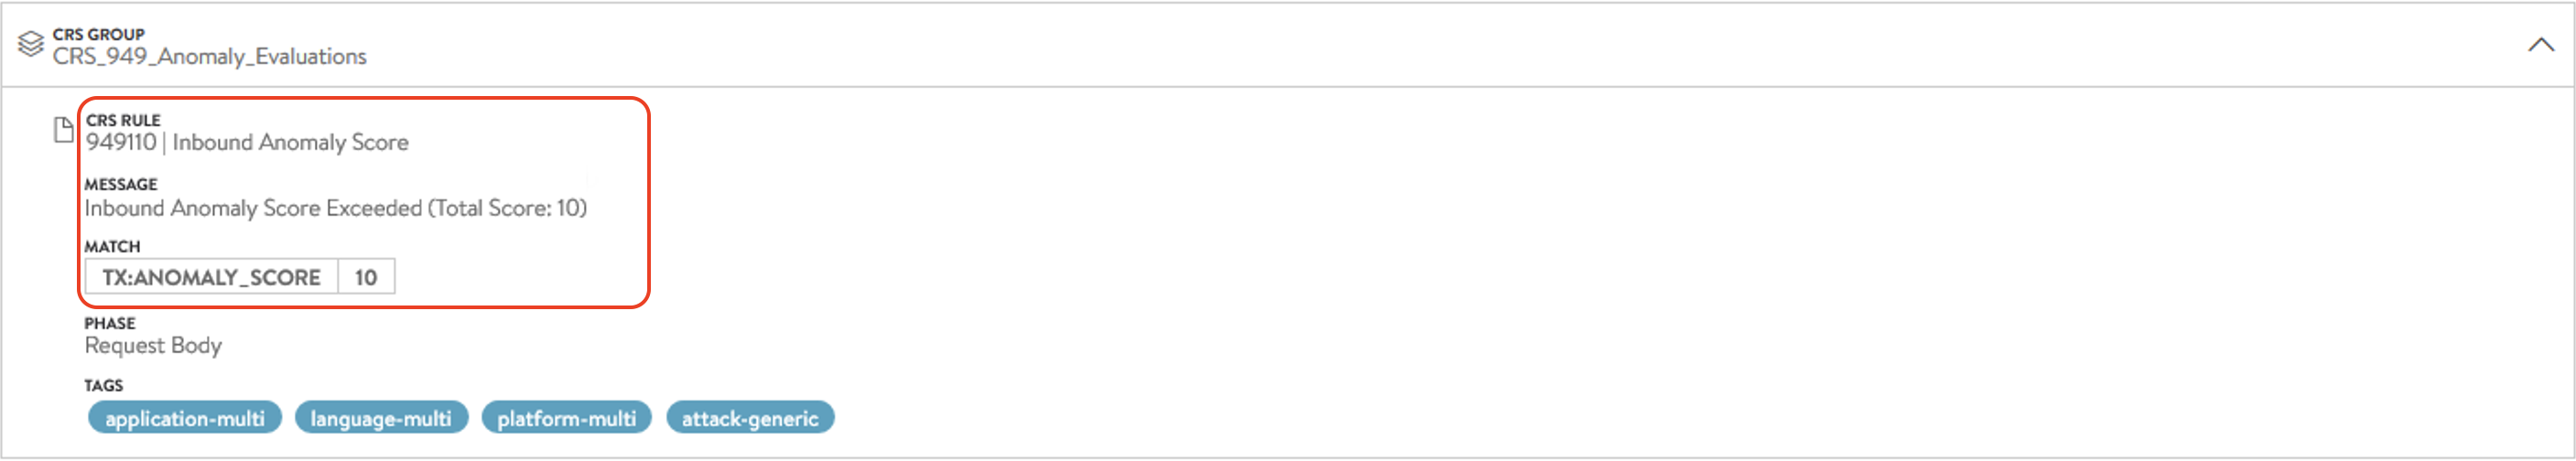2576x461 pixels.
Task: Click the MATCH heading label
Action: pyautogui.click(x=112, y=246)
